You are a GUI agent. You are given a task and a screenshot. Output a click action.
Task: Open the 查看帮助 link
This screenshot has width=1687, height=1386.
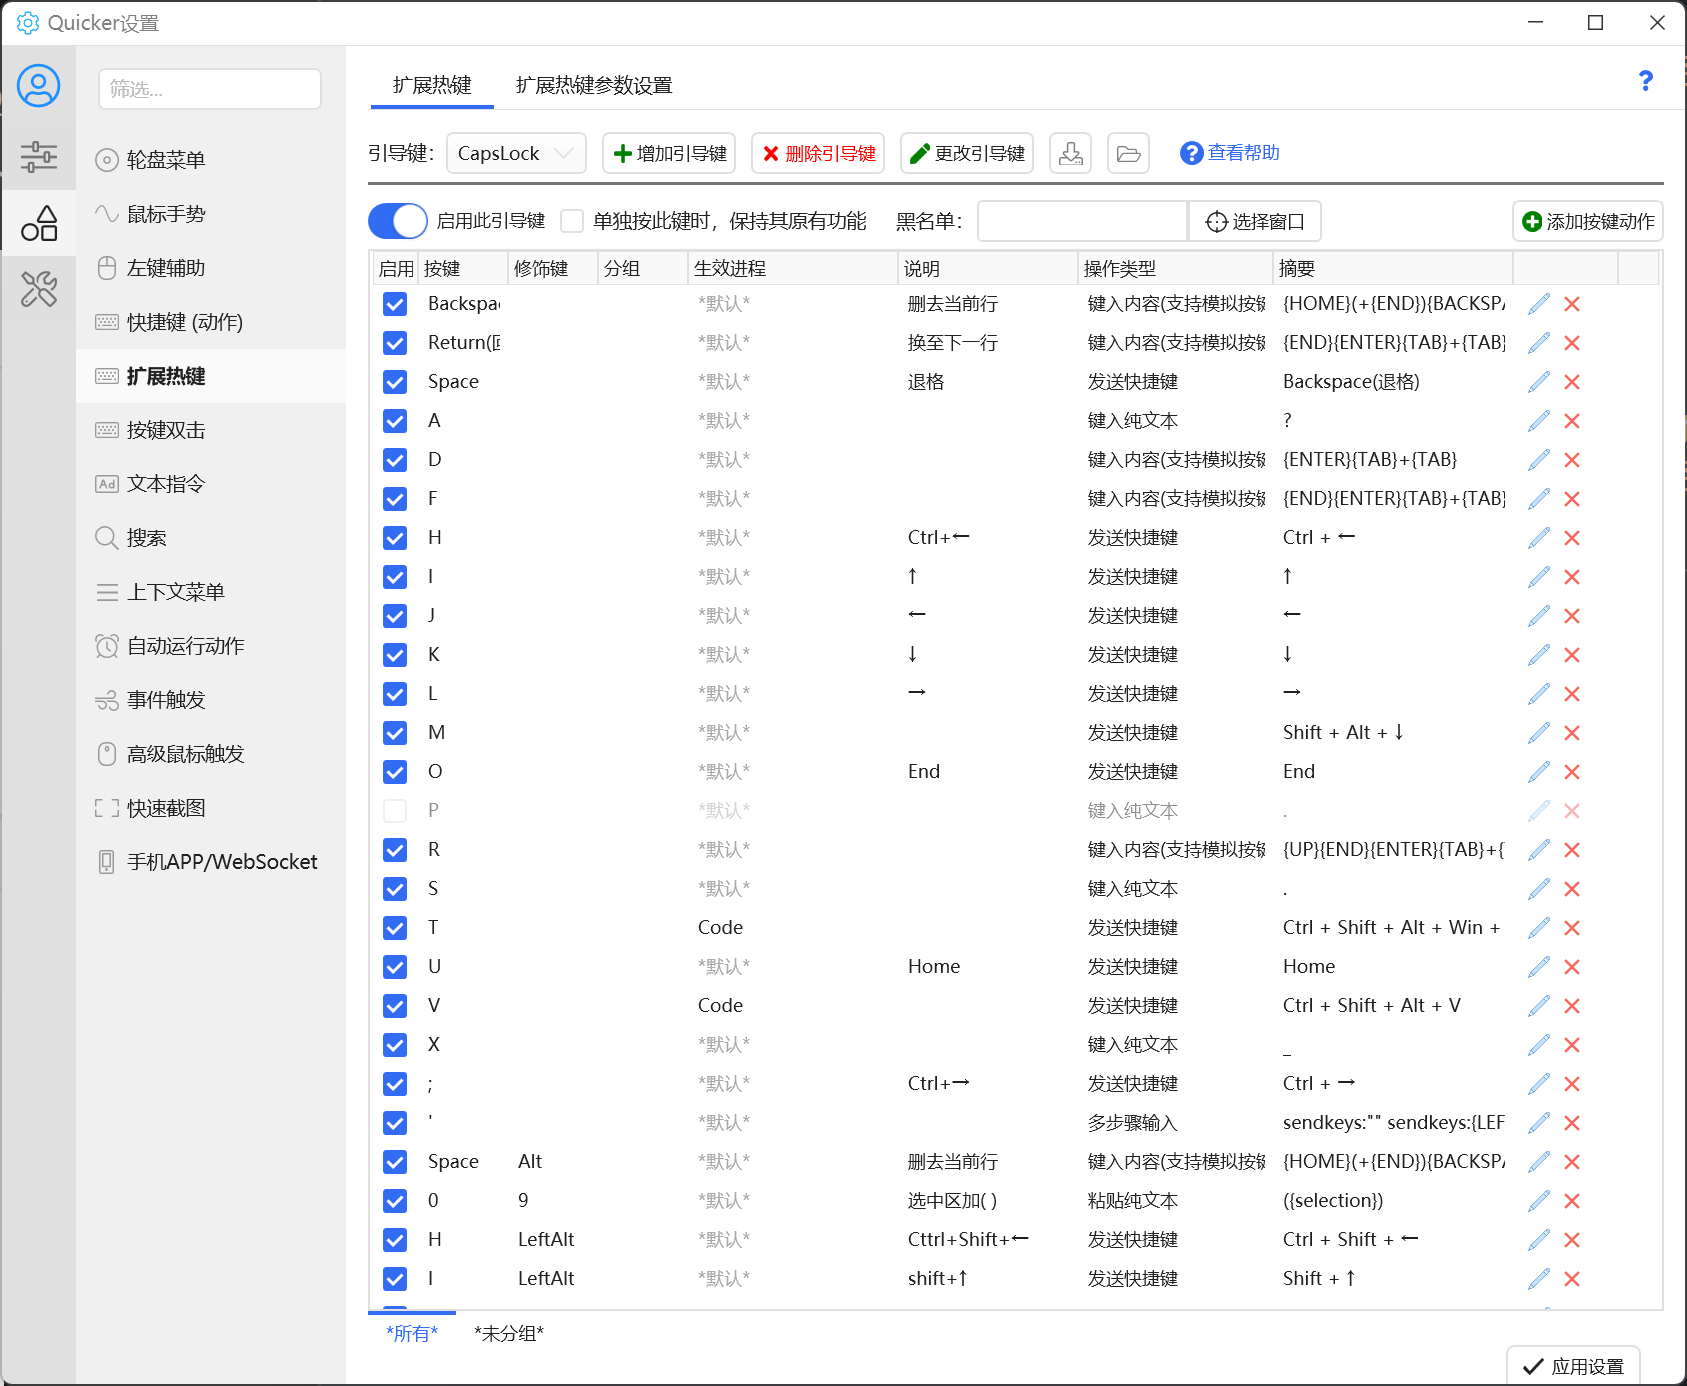[x=1230, y=153]
